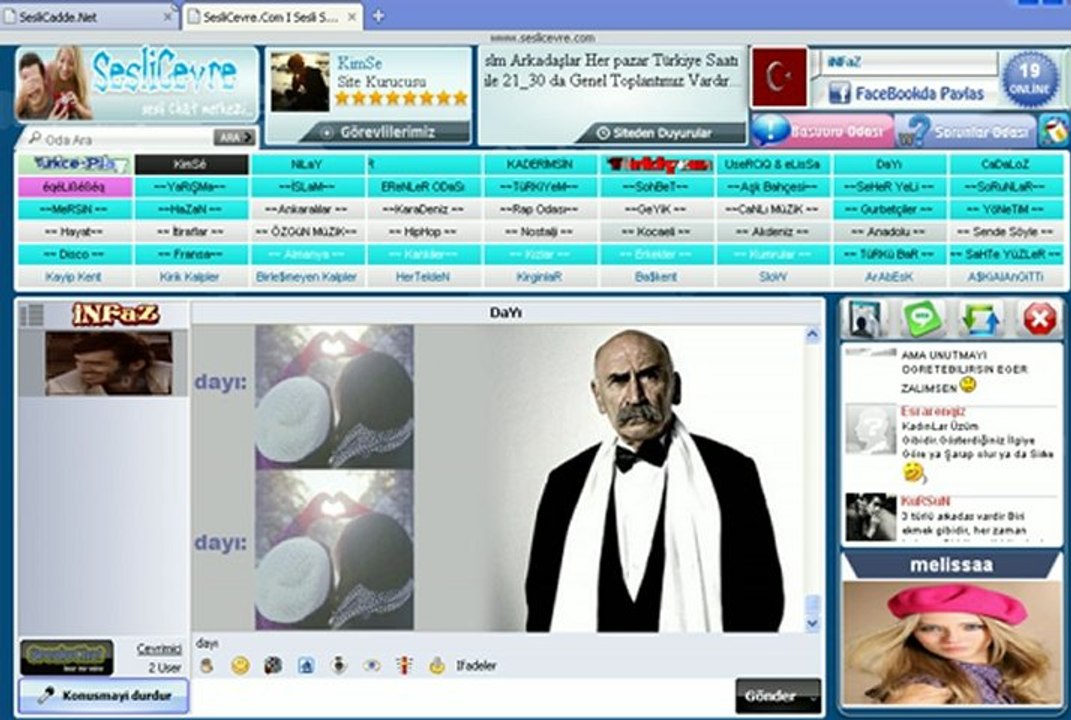Join the --YaRŞMa-- room
Screen dimensions: 1071x720
click(x=192, y=186)
